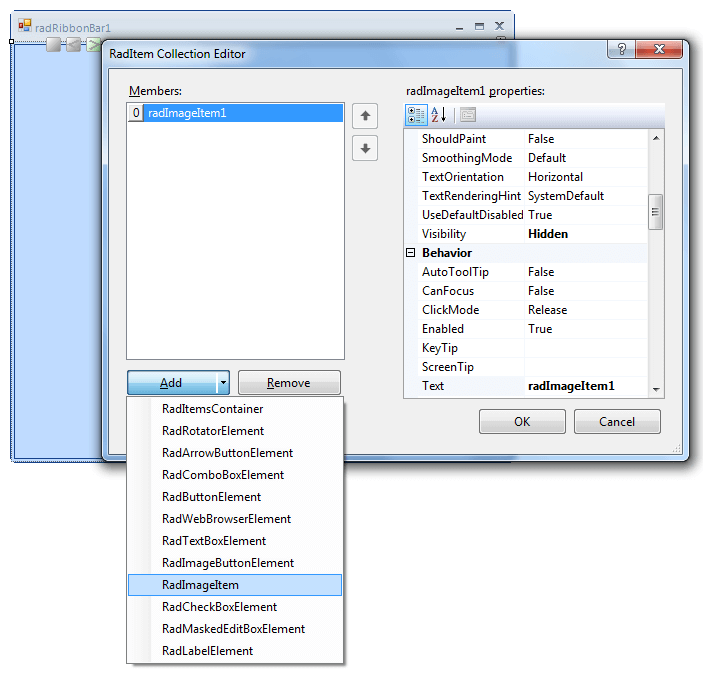Click the Visibility value Hidden
703x676 pixels.
548,234
